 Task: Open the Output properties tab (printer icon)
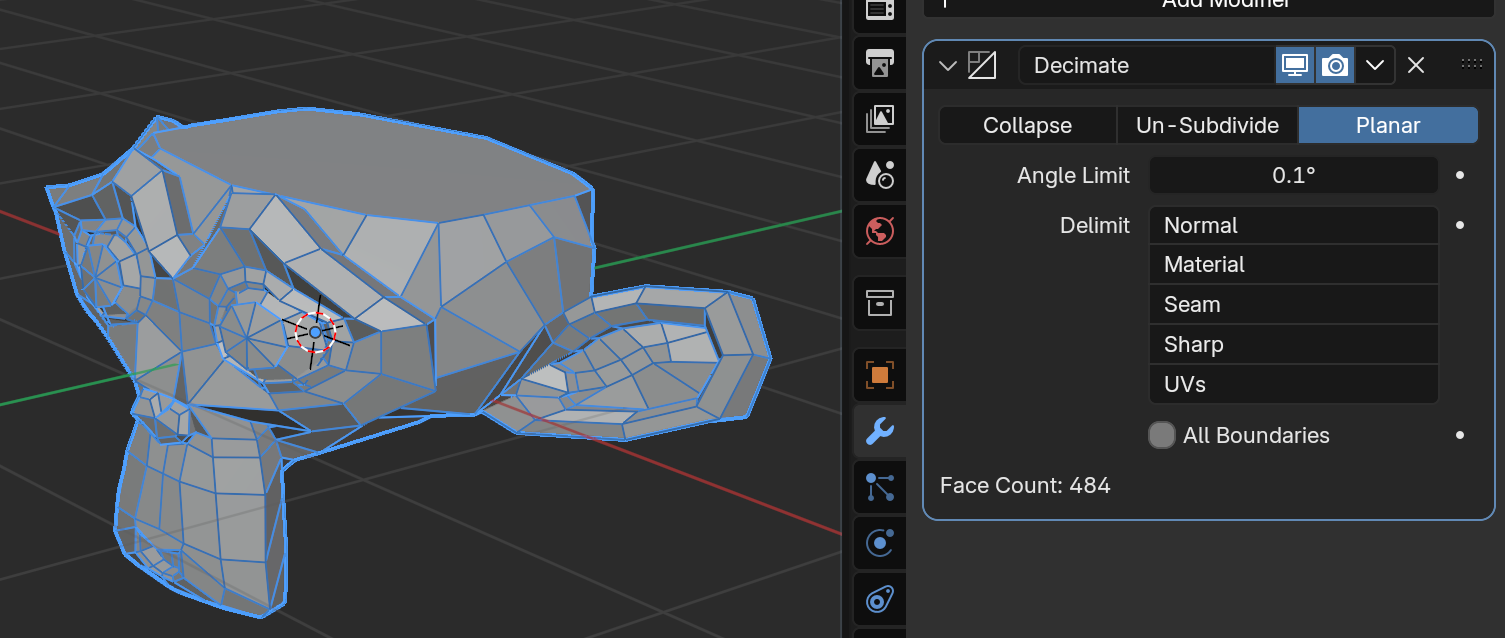click(879, 65)
